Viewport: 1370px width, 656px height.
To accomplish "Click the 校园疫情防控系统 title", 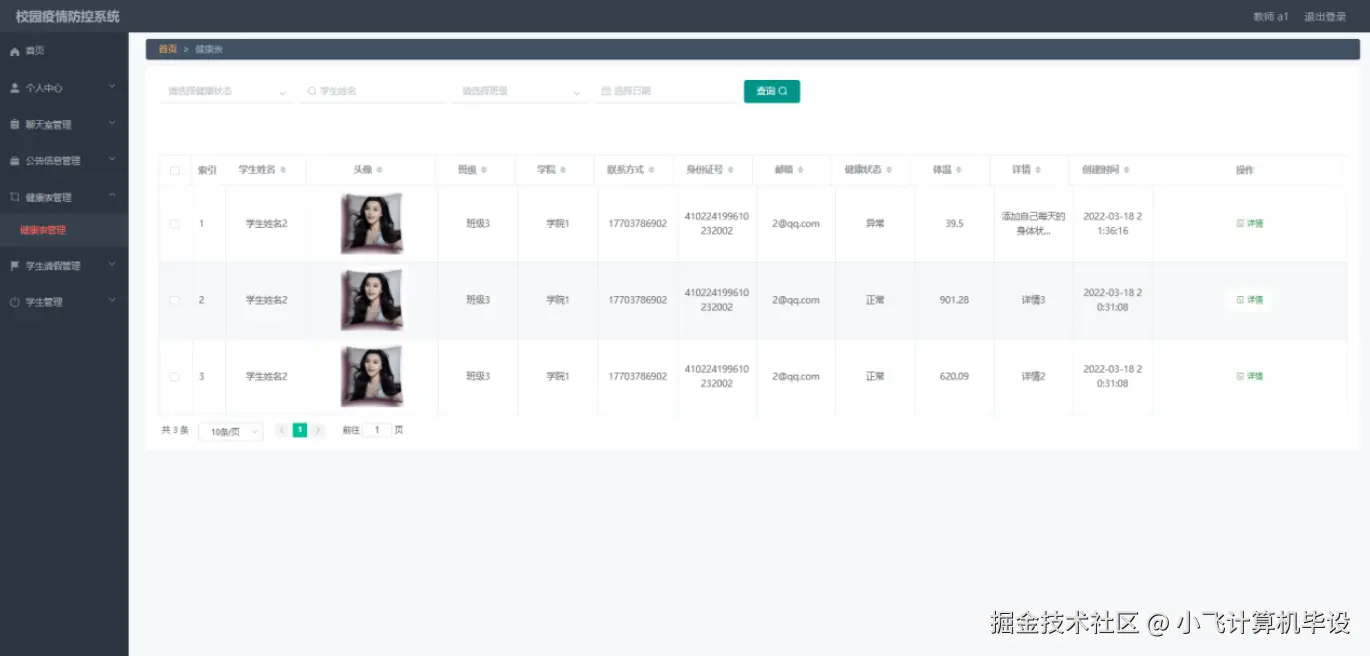I will point(67,17).
